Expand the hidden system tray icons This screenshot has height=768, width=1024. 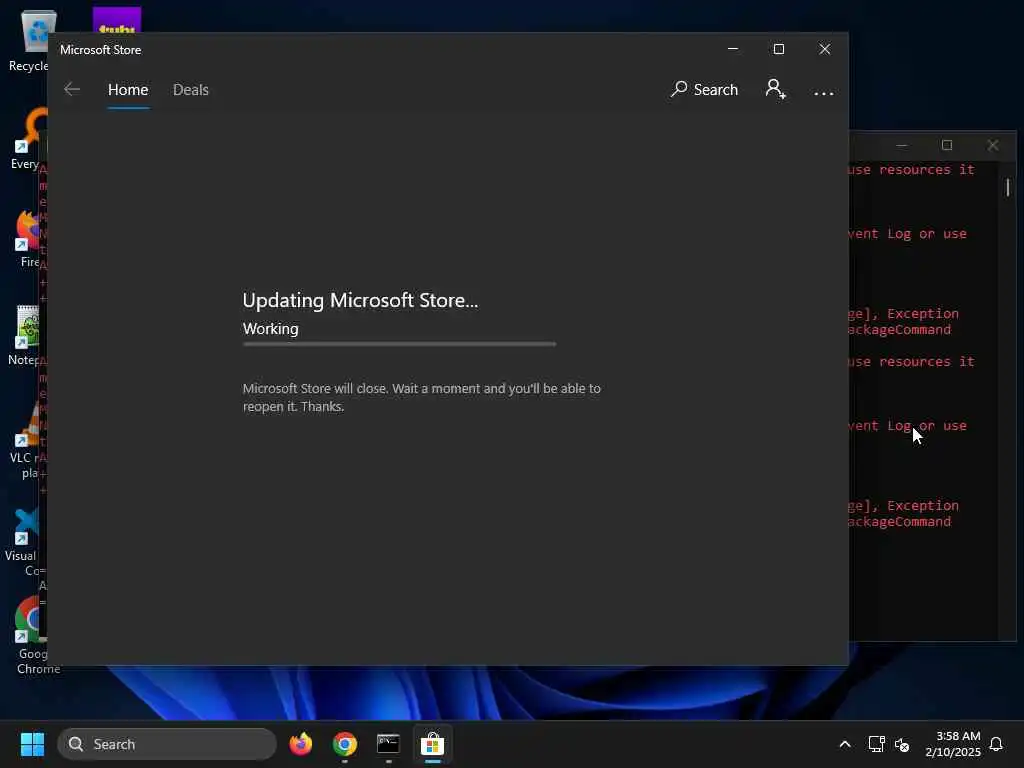[x=844, y=744]
